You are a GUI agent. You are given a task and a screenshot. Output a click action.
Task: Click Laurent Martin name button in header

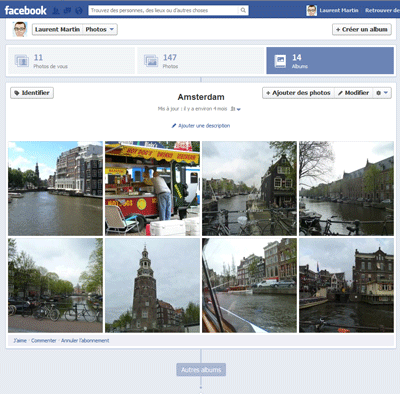coord(57,29)
